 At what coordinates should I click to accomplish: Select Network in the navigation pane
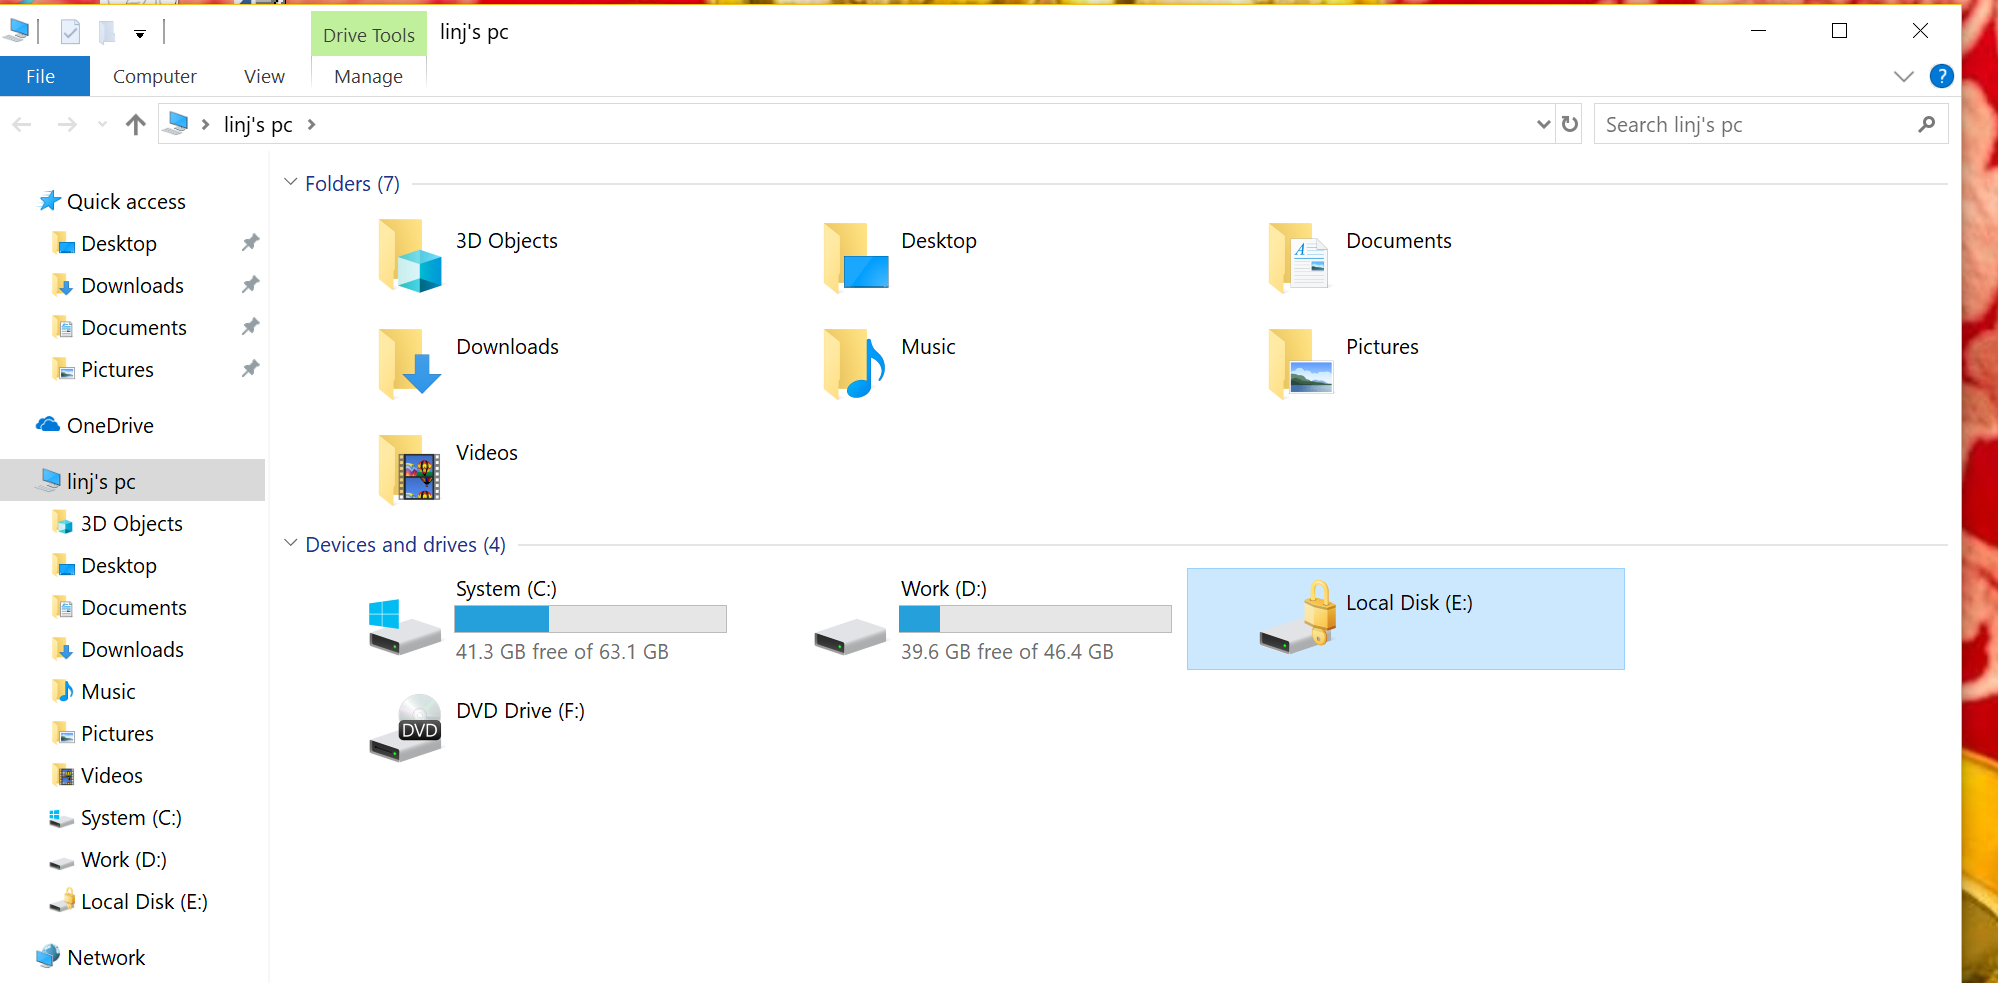point(106,958)
